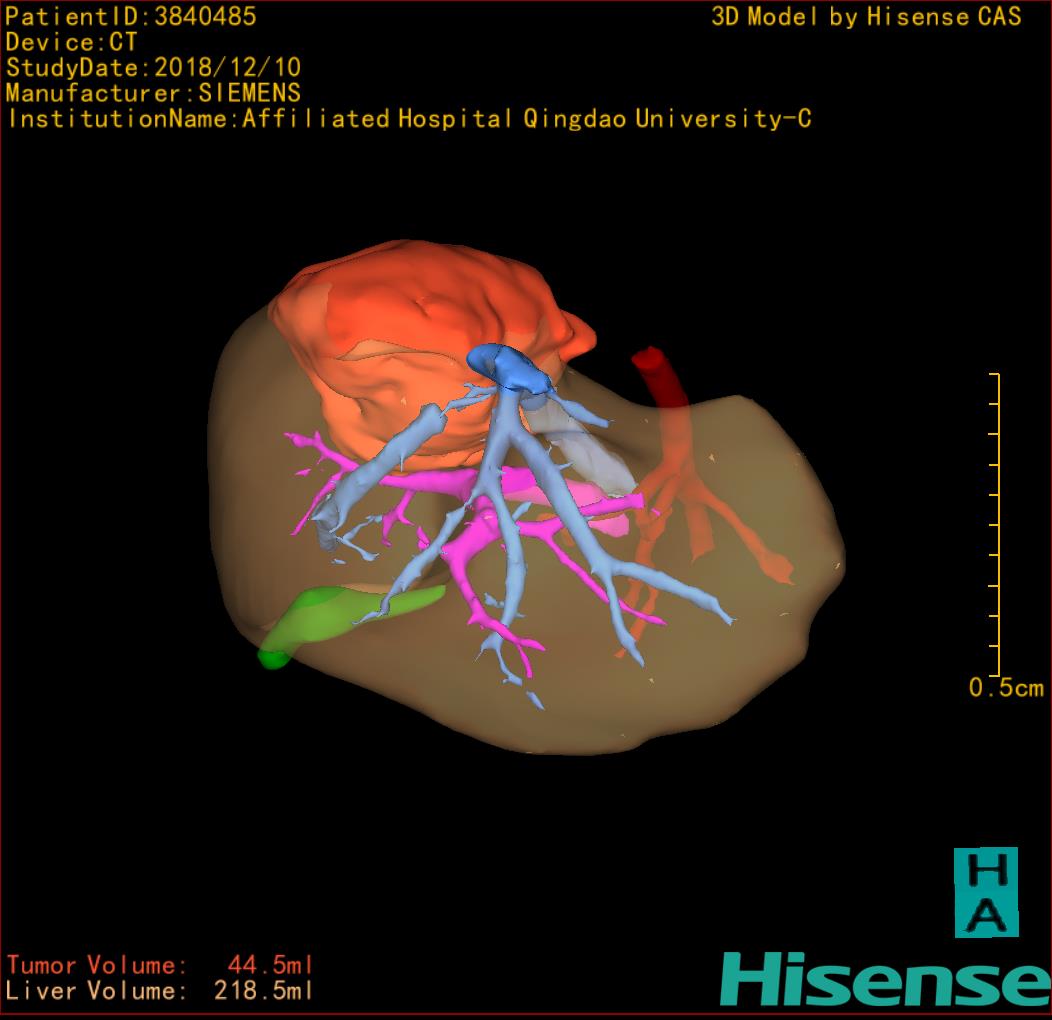Click the A face of orientation cube

pyautogui.click(x=985, y=914)
